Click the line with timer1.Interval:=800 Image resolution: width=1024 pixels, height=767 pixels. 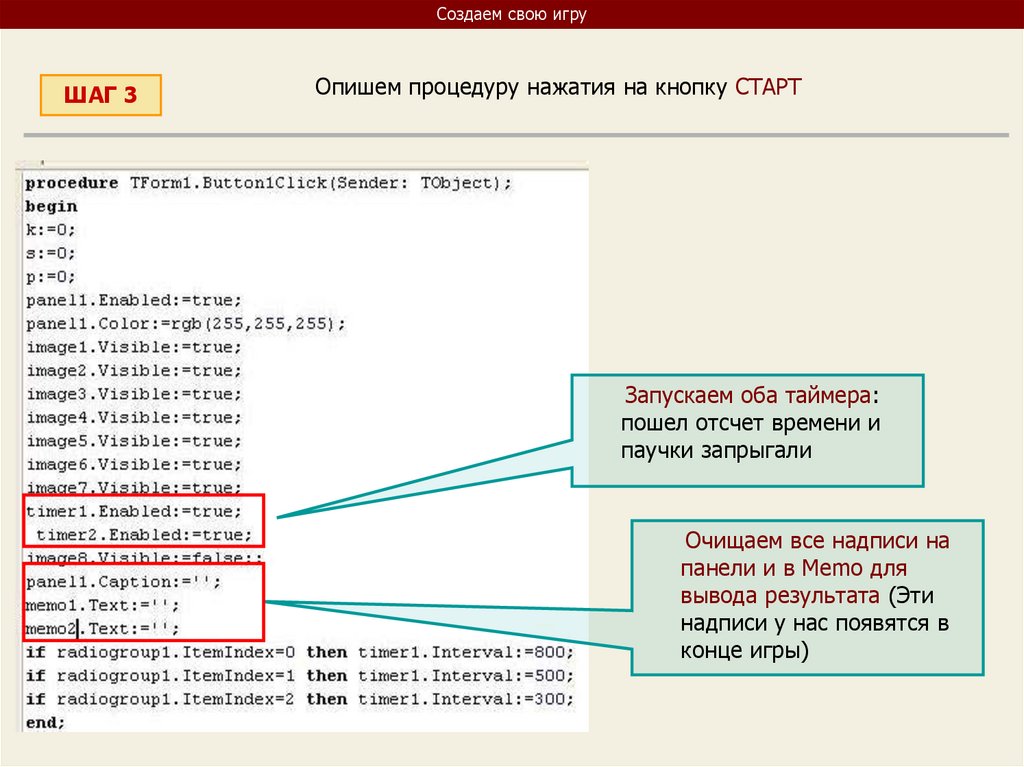pyautogui.click(x=300, y=653)
